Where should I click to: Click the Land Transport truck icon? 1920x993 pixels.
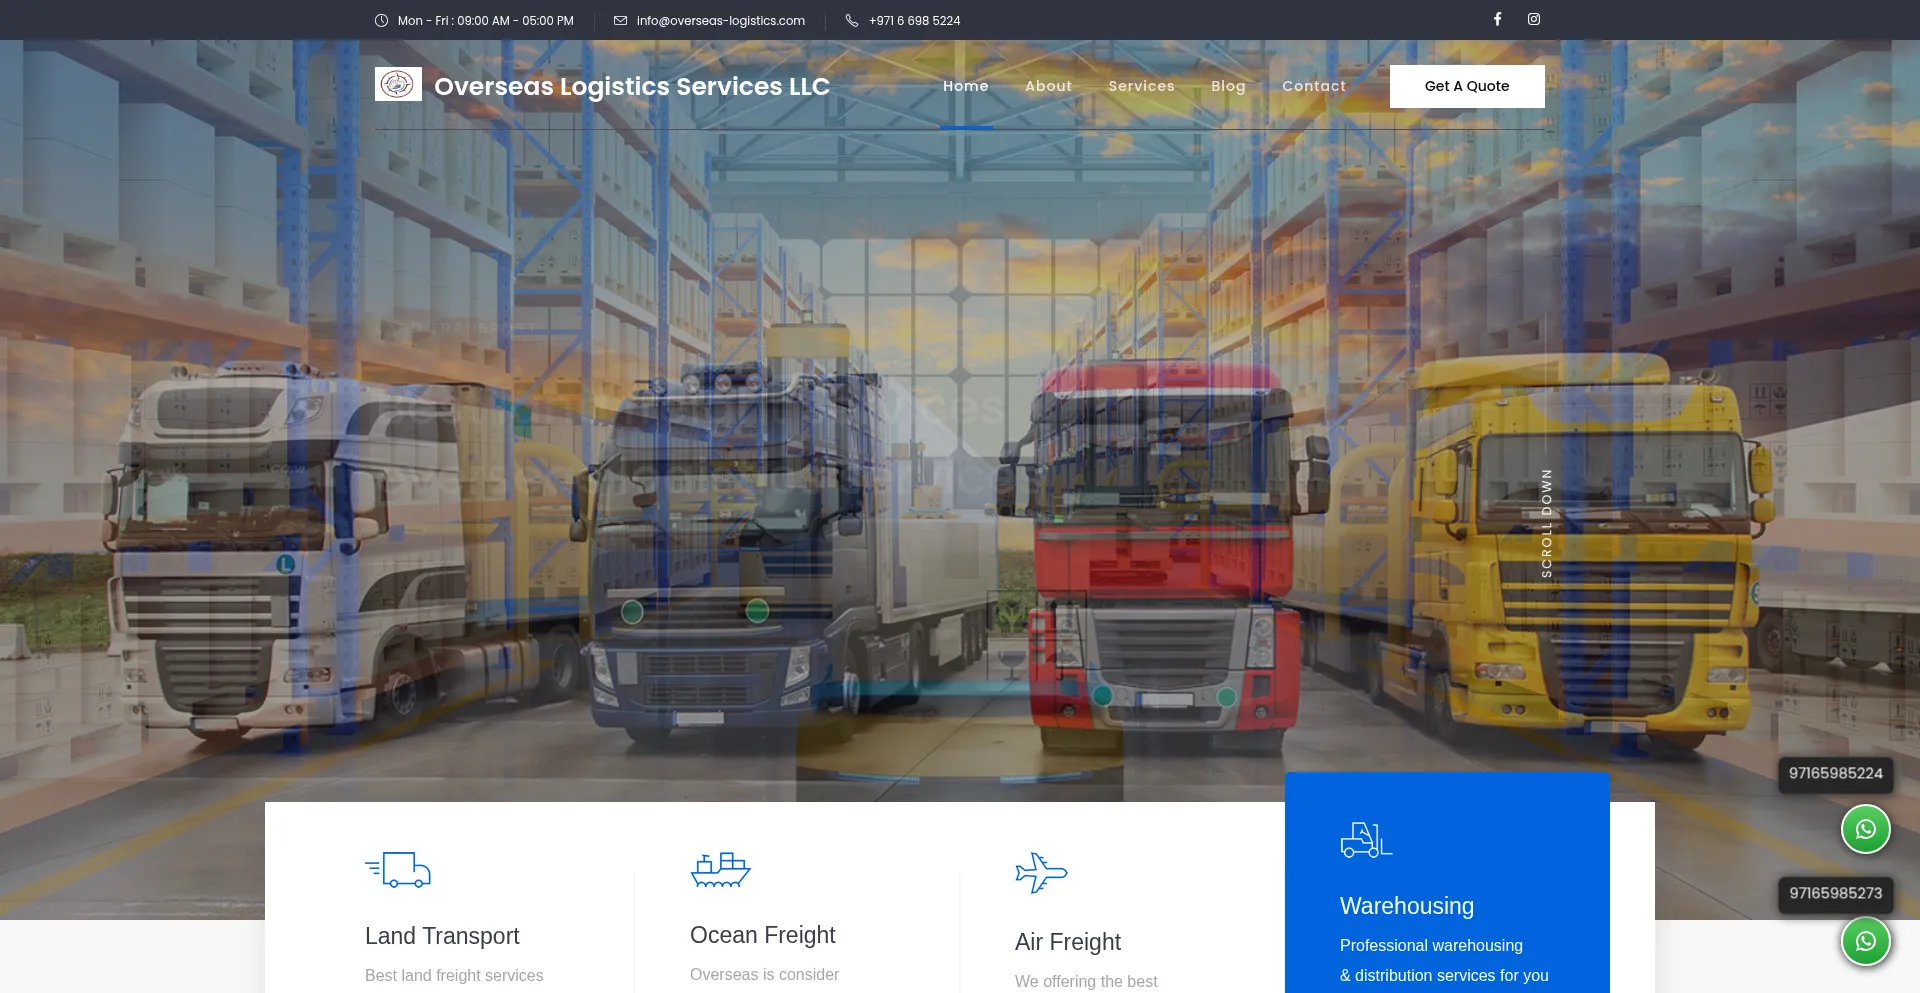398,870
